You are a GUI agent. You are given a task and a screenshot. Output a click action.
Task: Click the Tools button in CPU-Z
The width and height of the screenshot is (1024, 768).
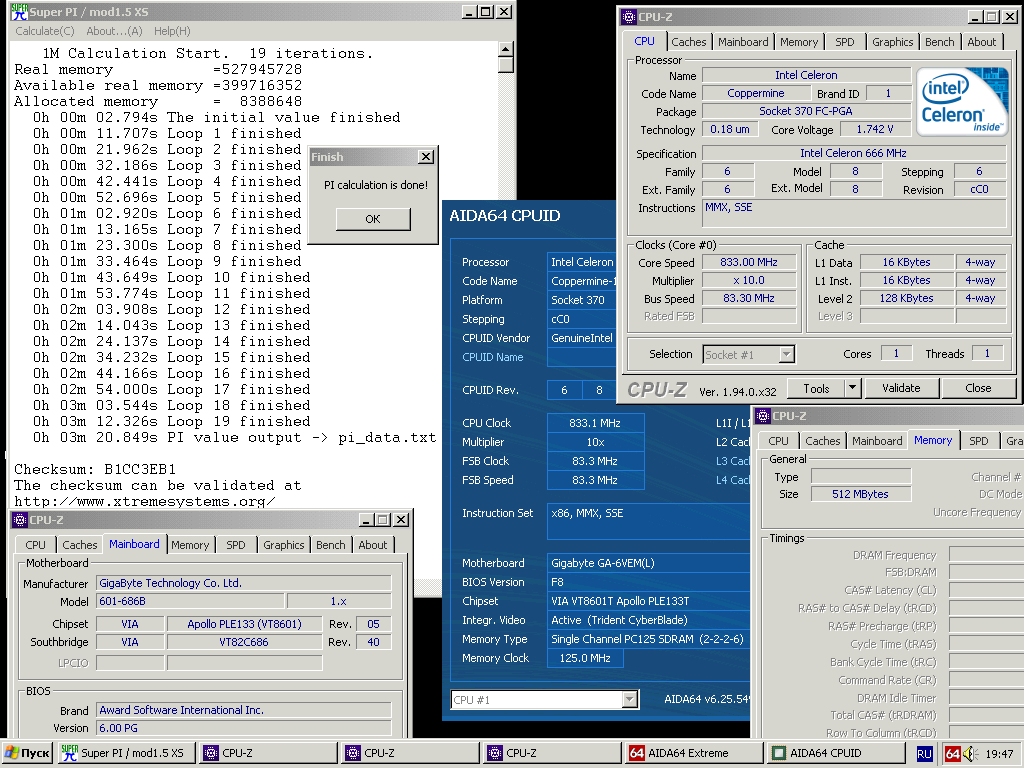pyautogui.click(x=816, y=388)
